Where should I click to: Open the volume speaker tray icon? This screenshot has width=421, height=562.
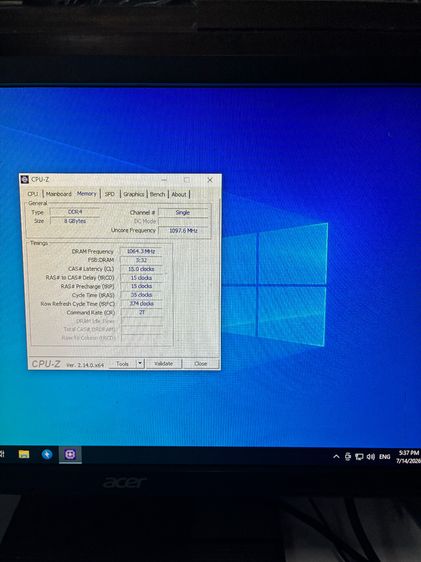tap(371, 457)
